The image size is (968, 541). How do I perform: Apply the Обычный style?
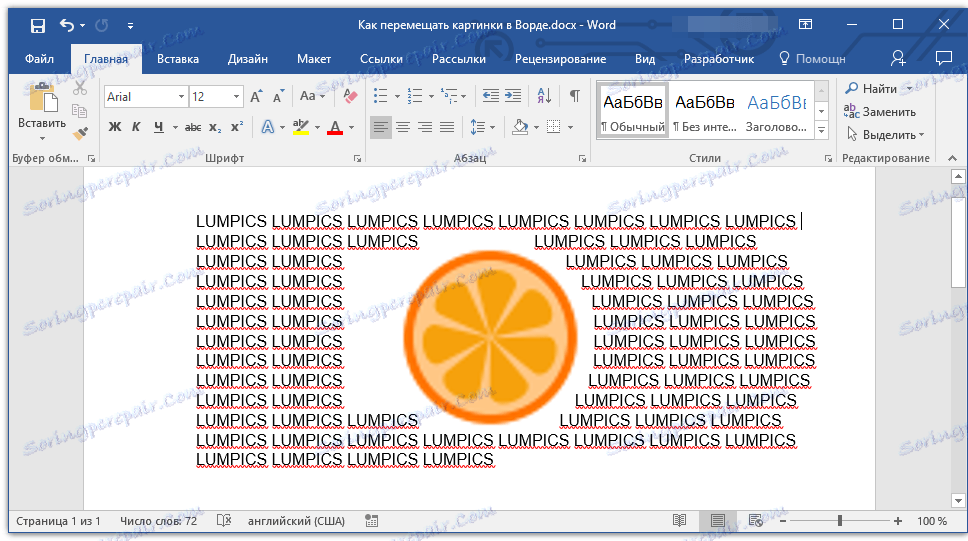pos(633,111)
